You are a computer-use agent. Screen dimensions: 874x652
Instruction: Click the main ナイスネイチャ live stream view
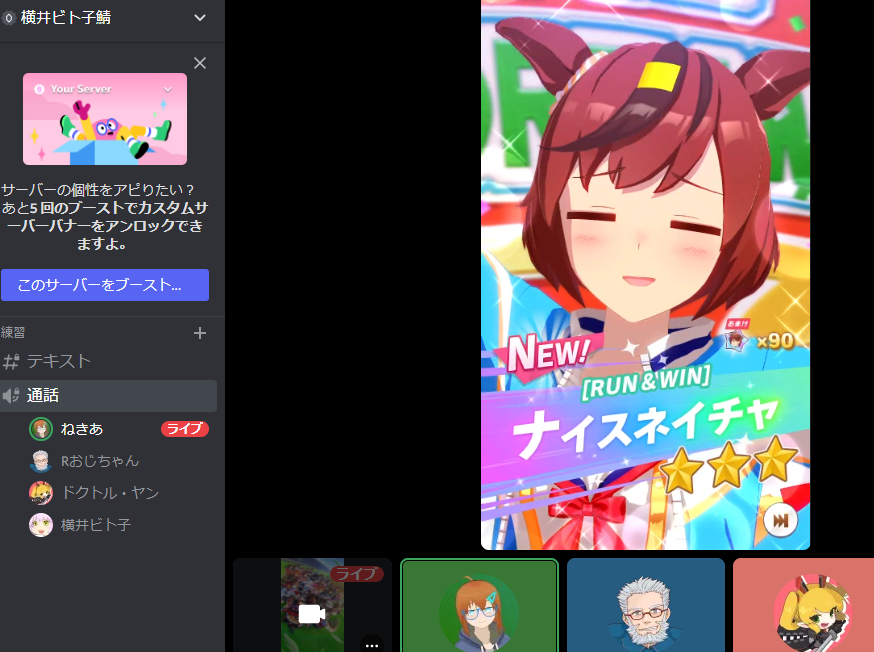point(645,275)
